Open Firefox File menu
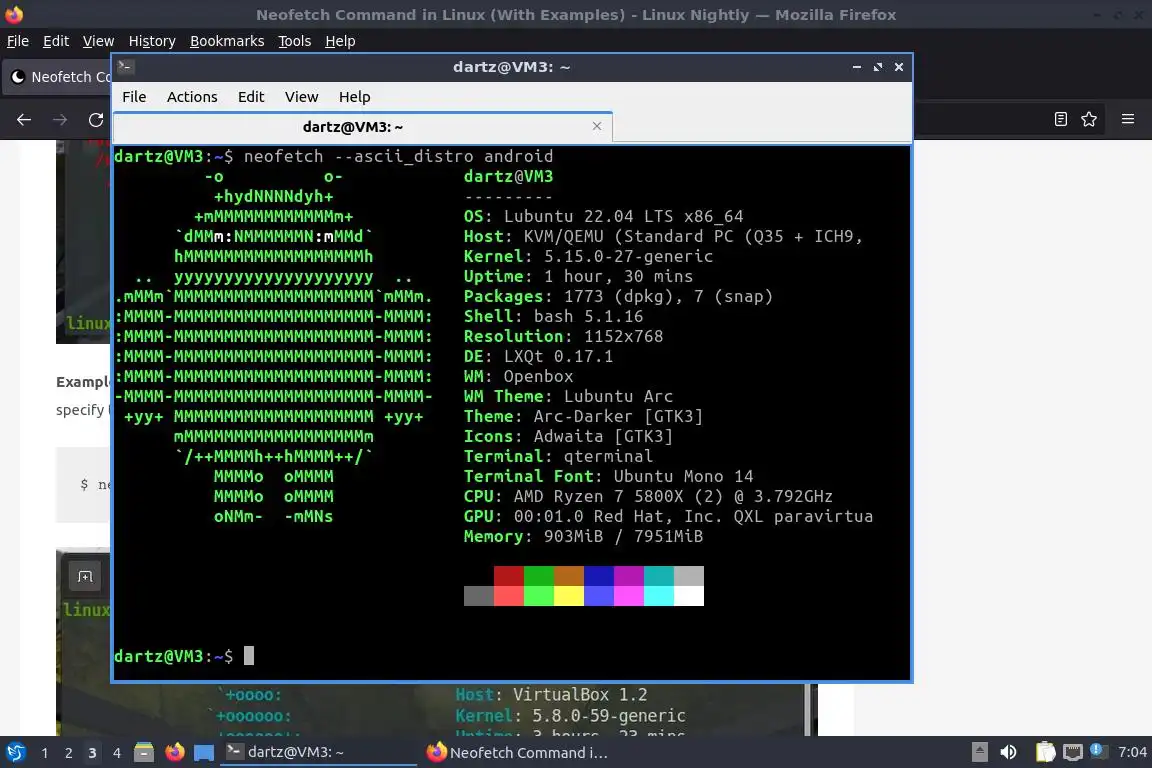1152x768 pixels. (18, 41)
